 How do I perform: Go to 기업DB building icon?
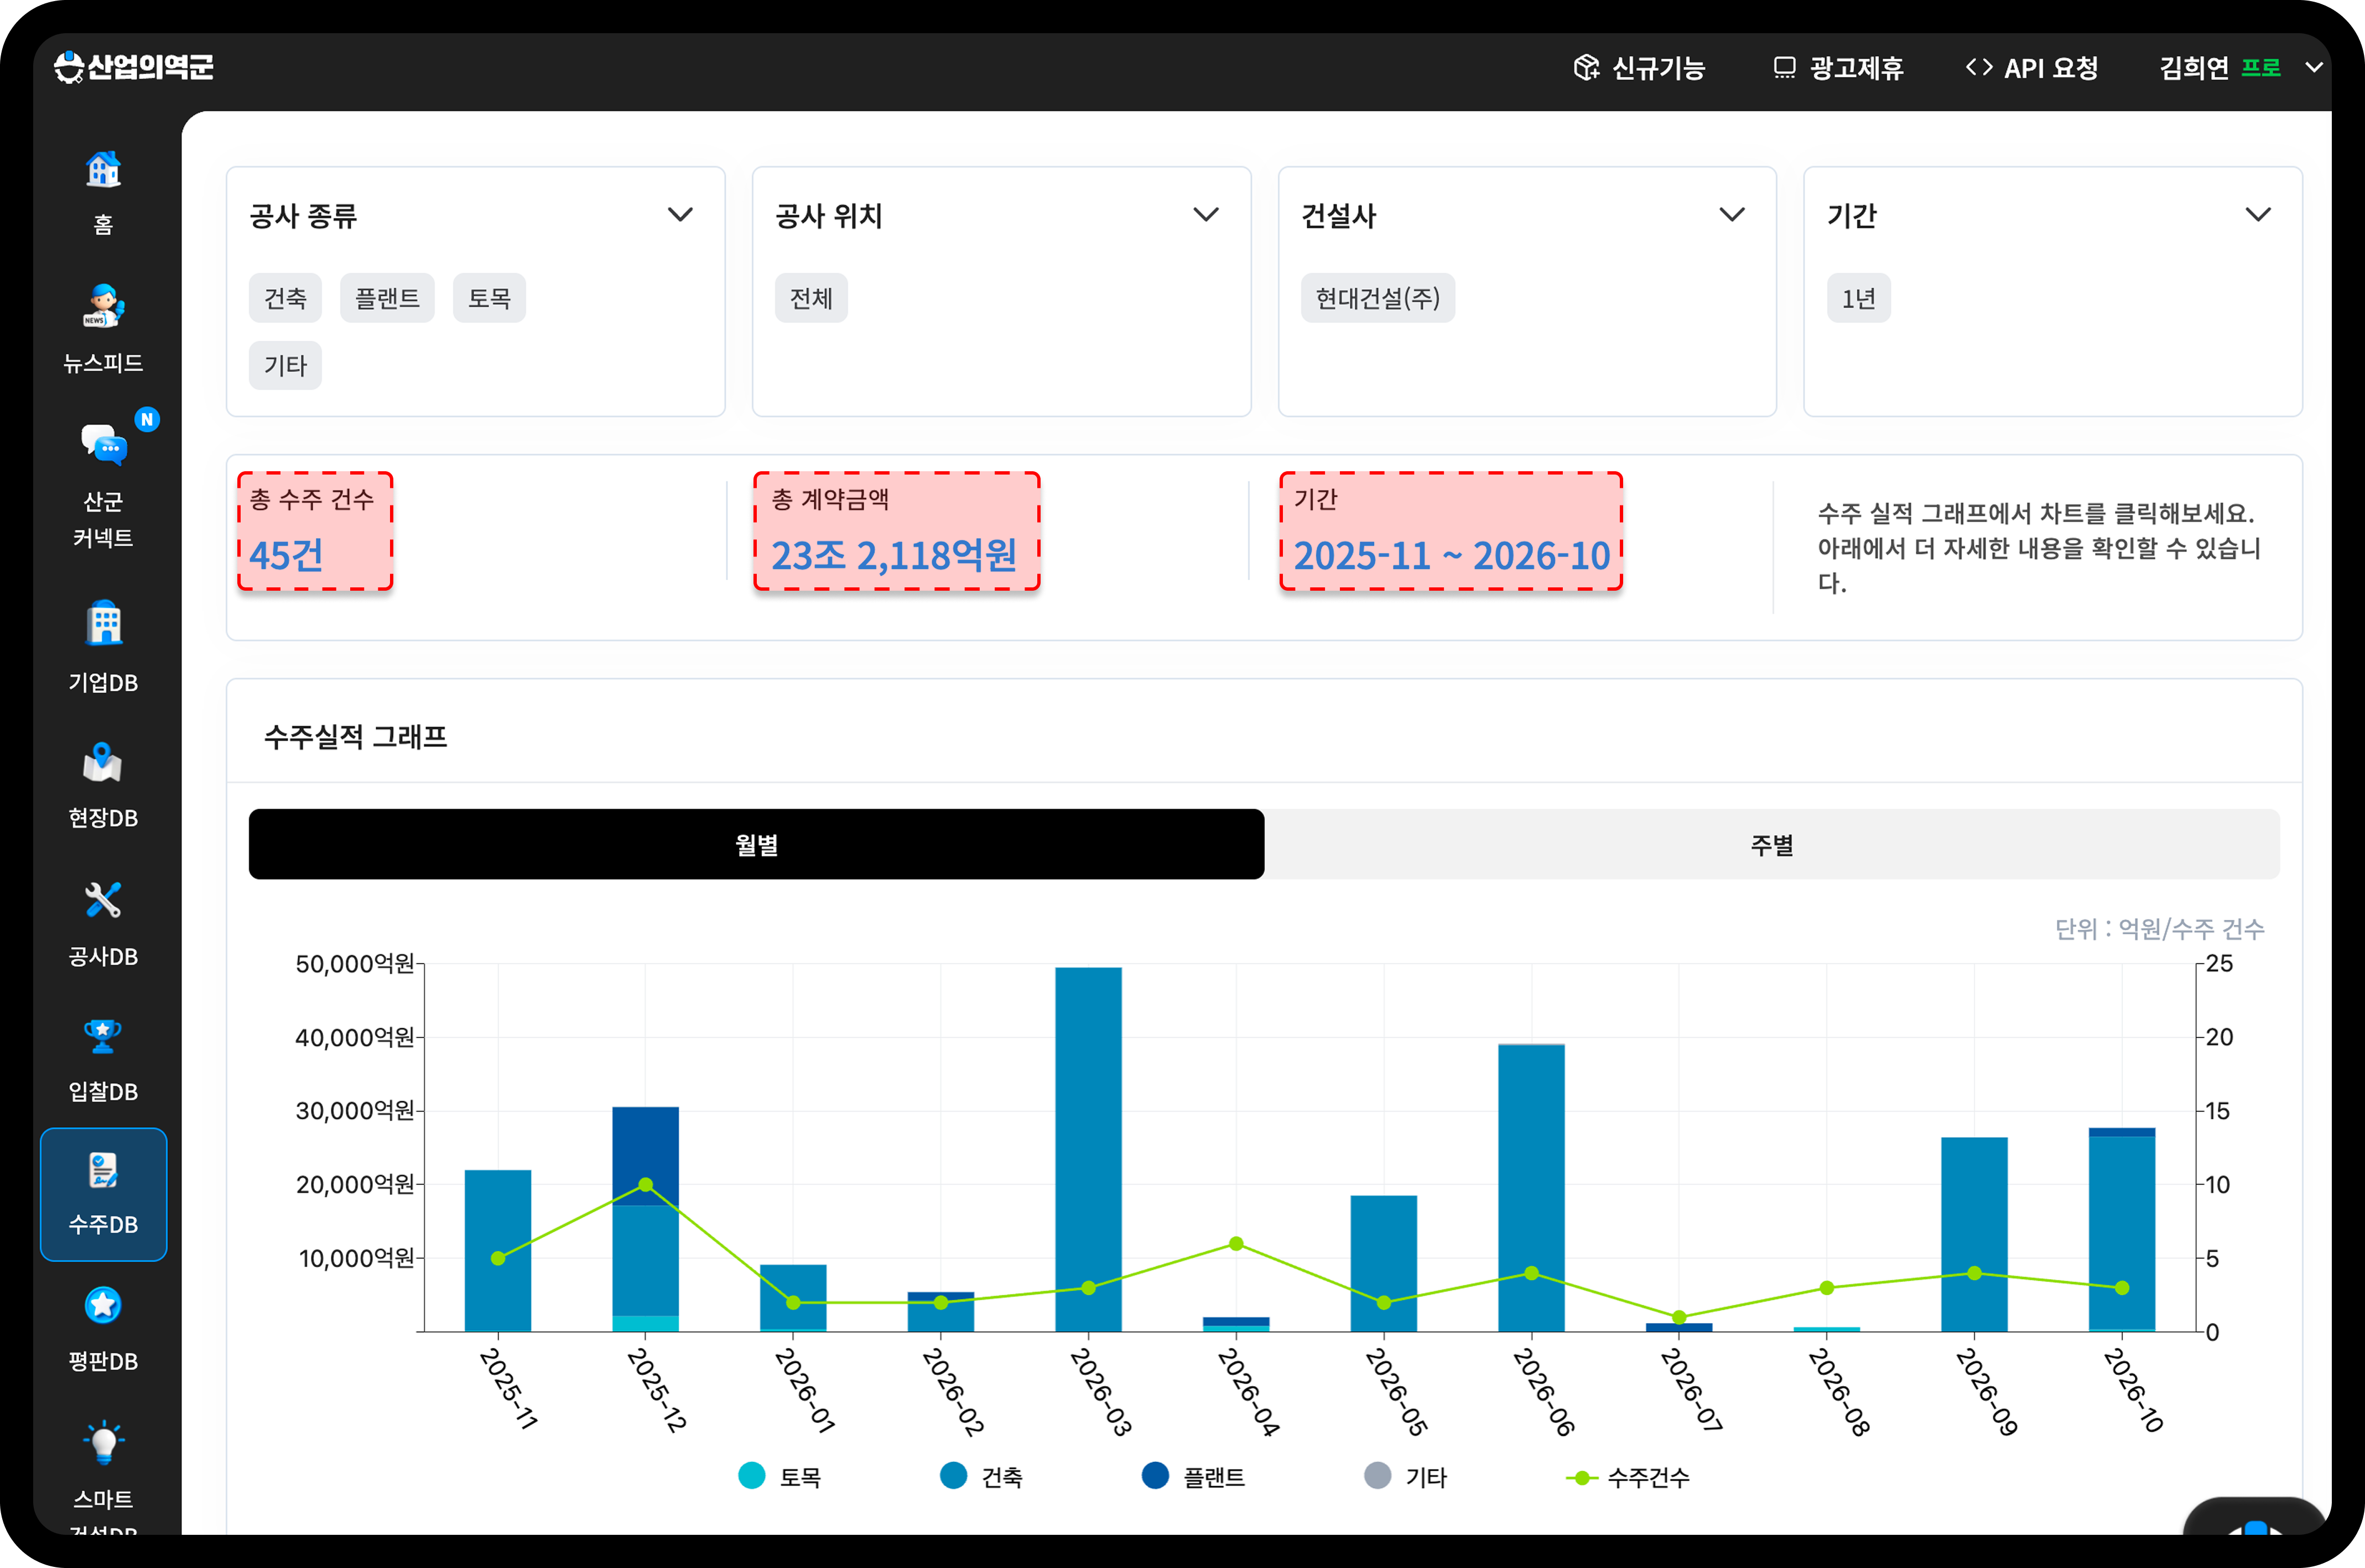click(x=104, y=623)
